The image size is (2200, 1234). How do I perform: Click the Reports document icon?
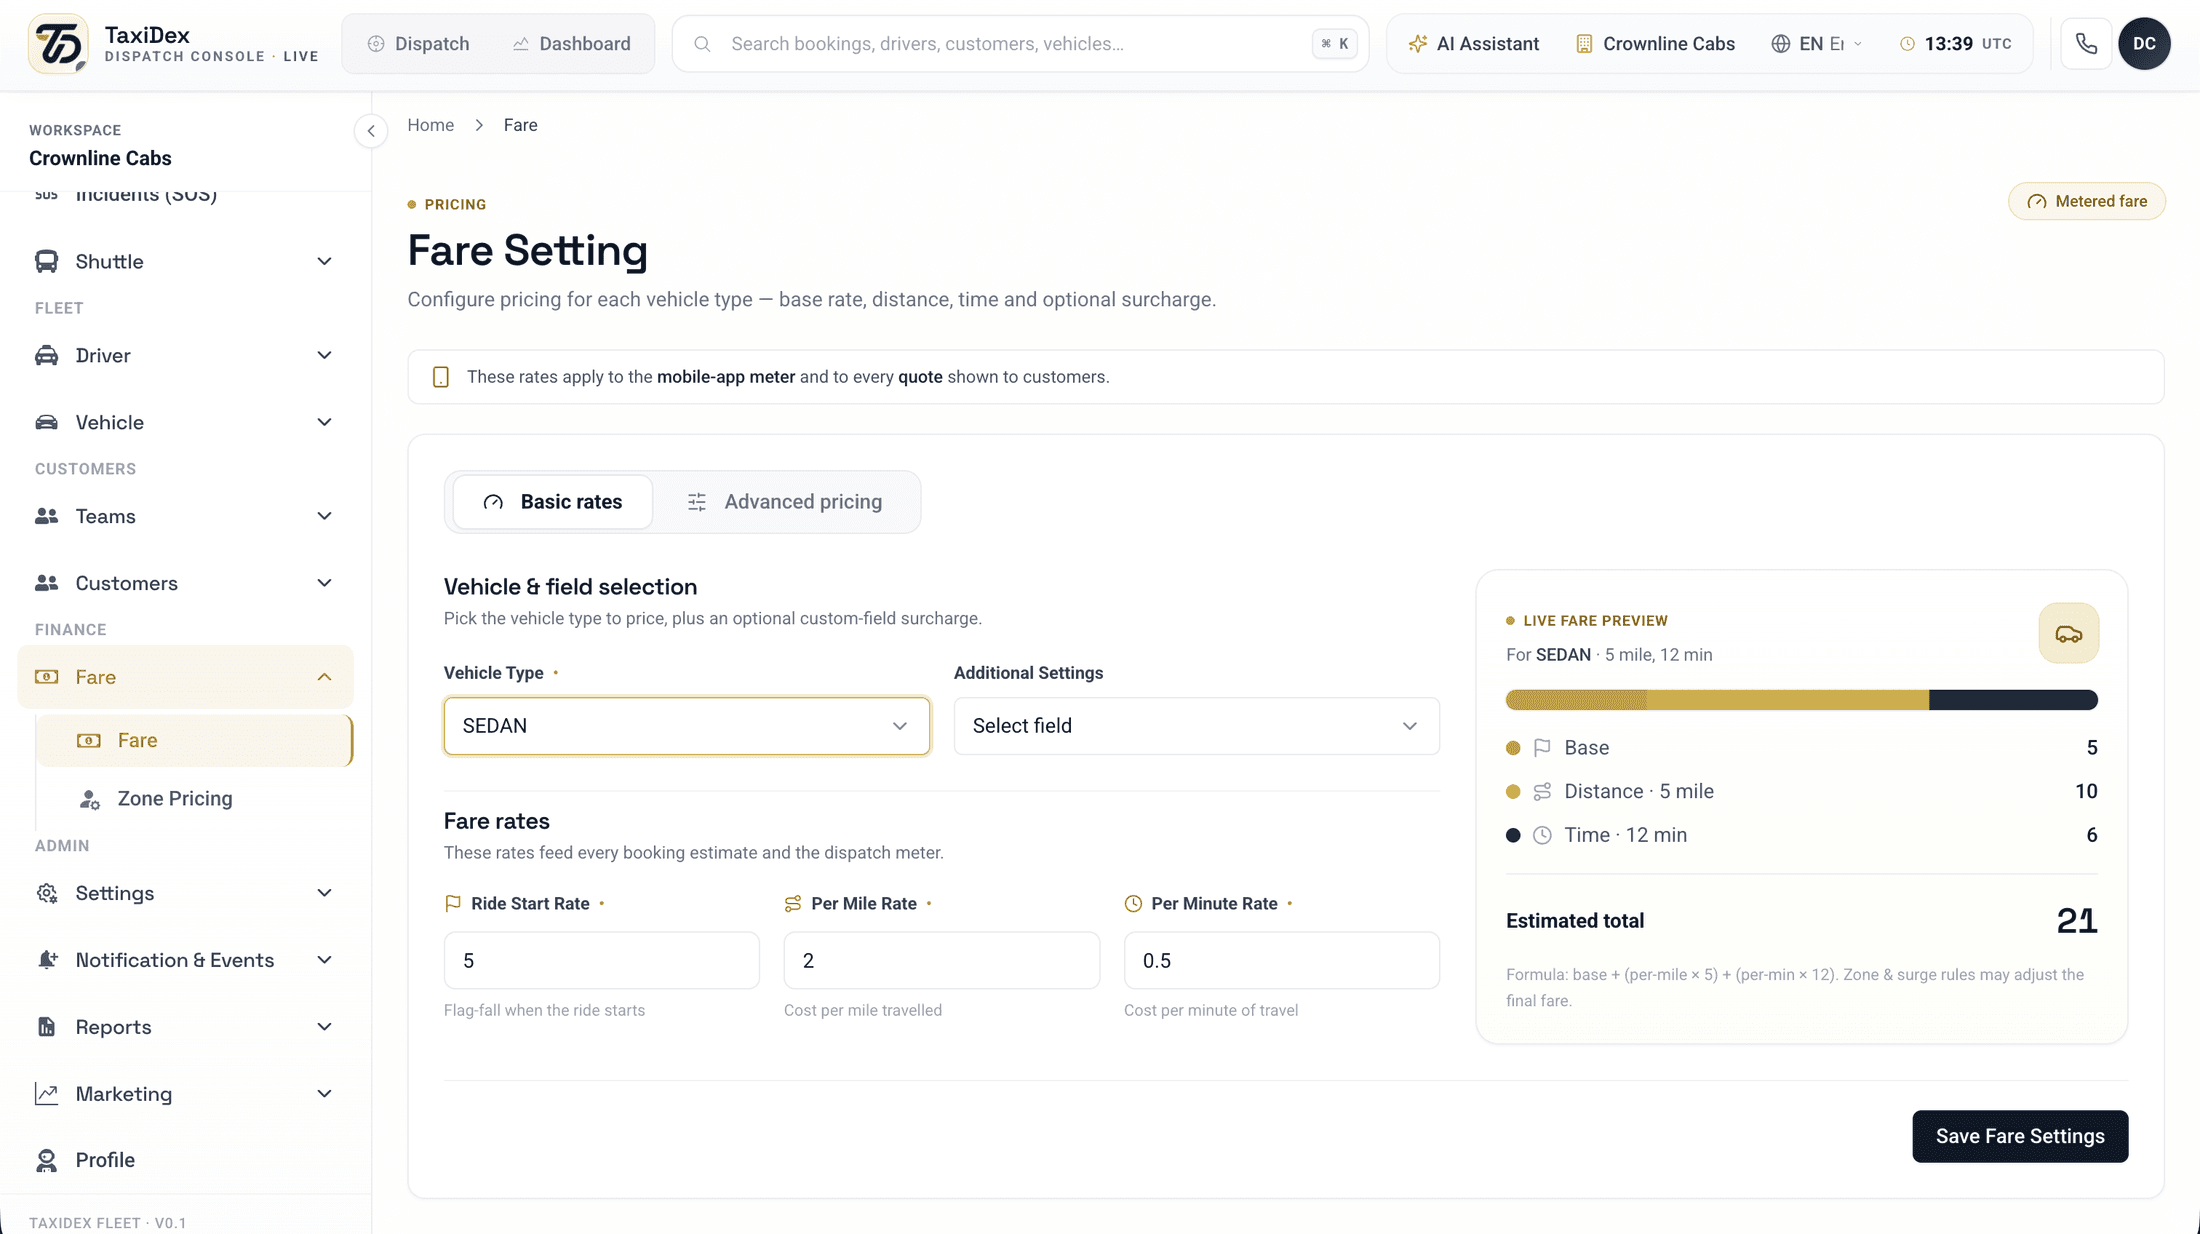(x=46, y=1027)
